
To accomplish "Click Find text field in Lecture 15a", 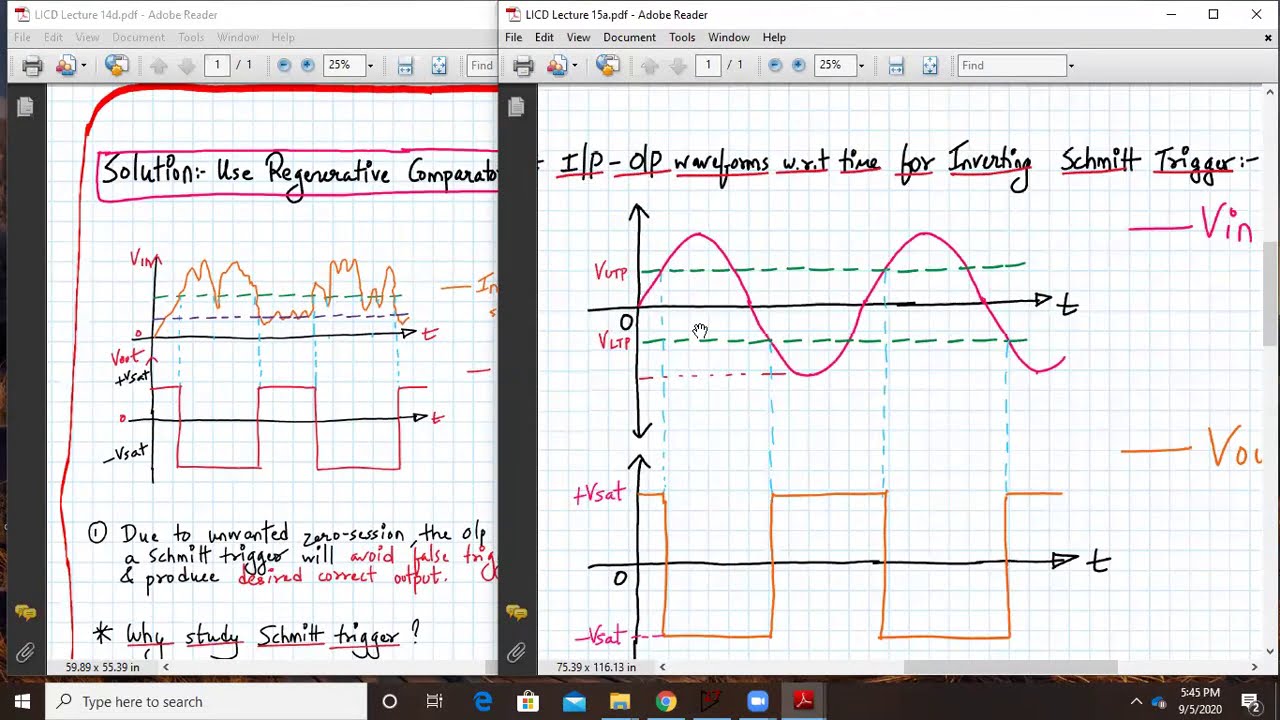I will click(x=1012, y=66).
